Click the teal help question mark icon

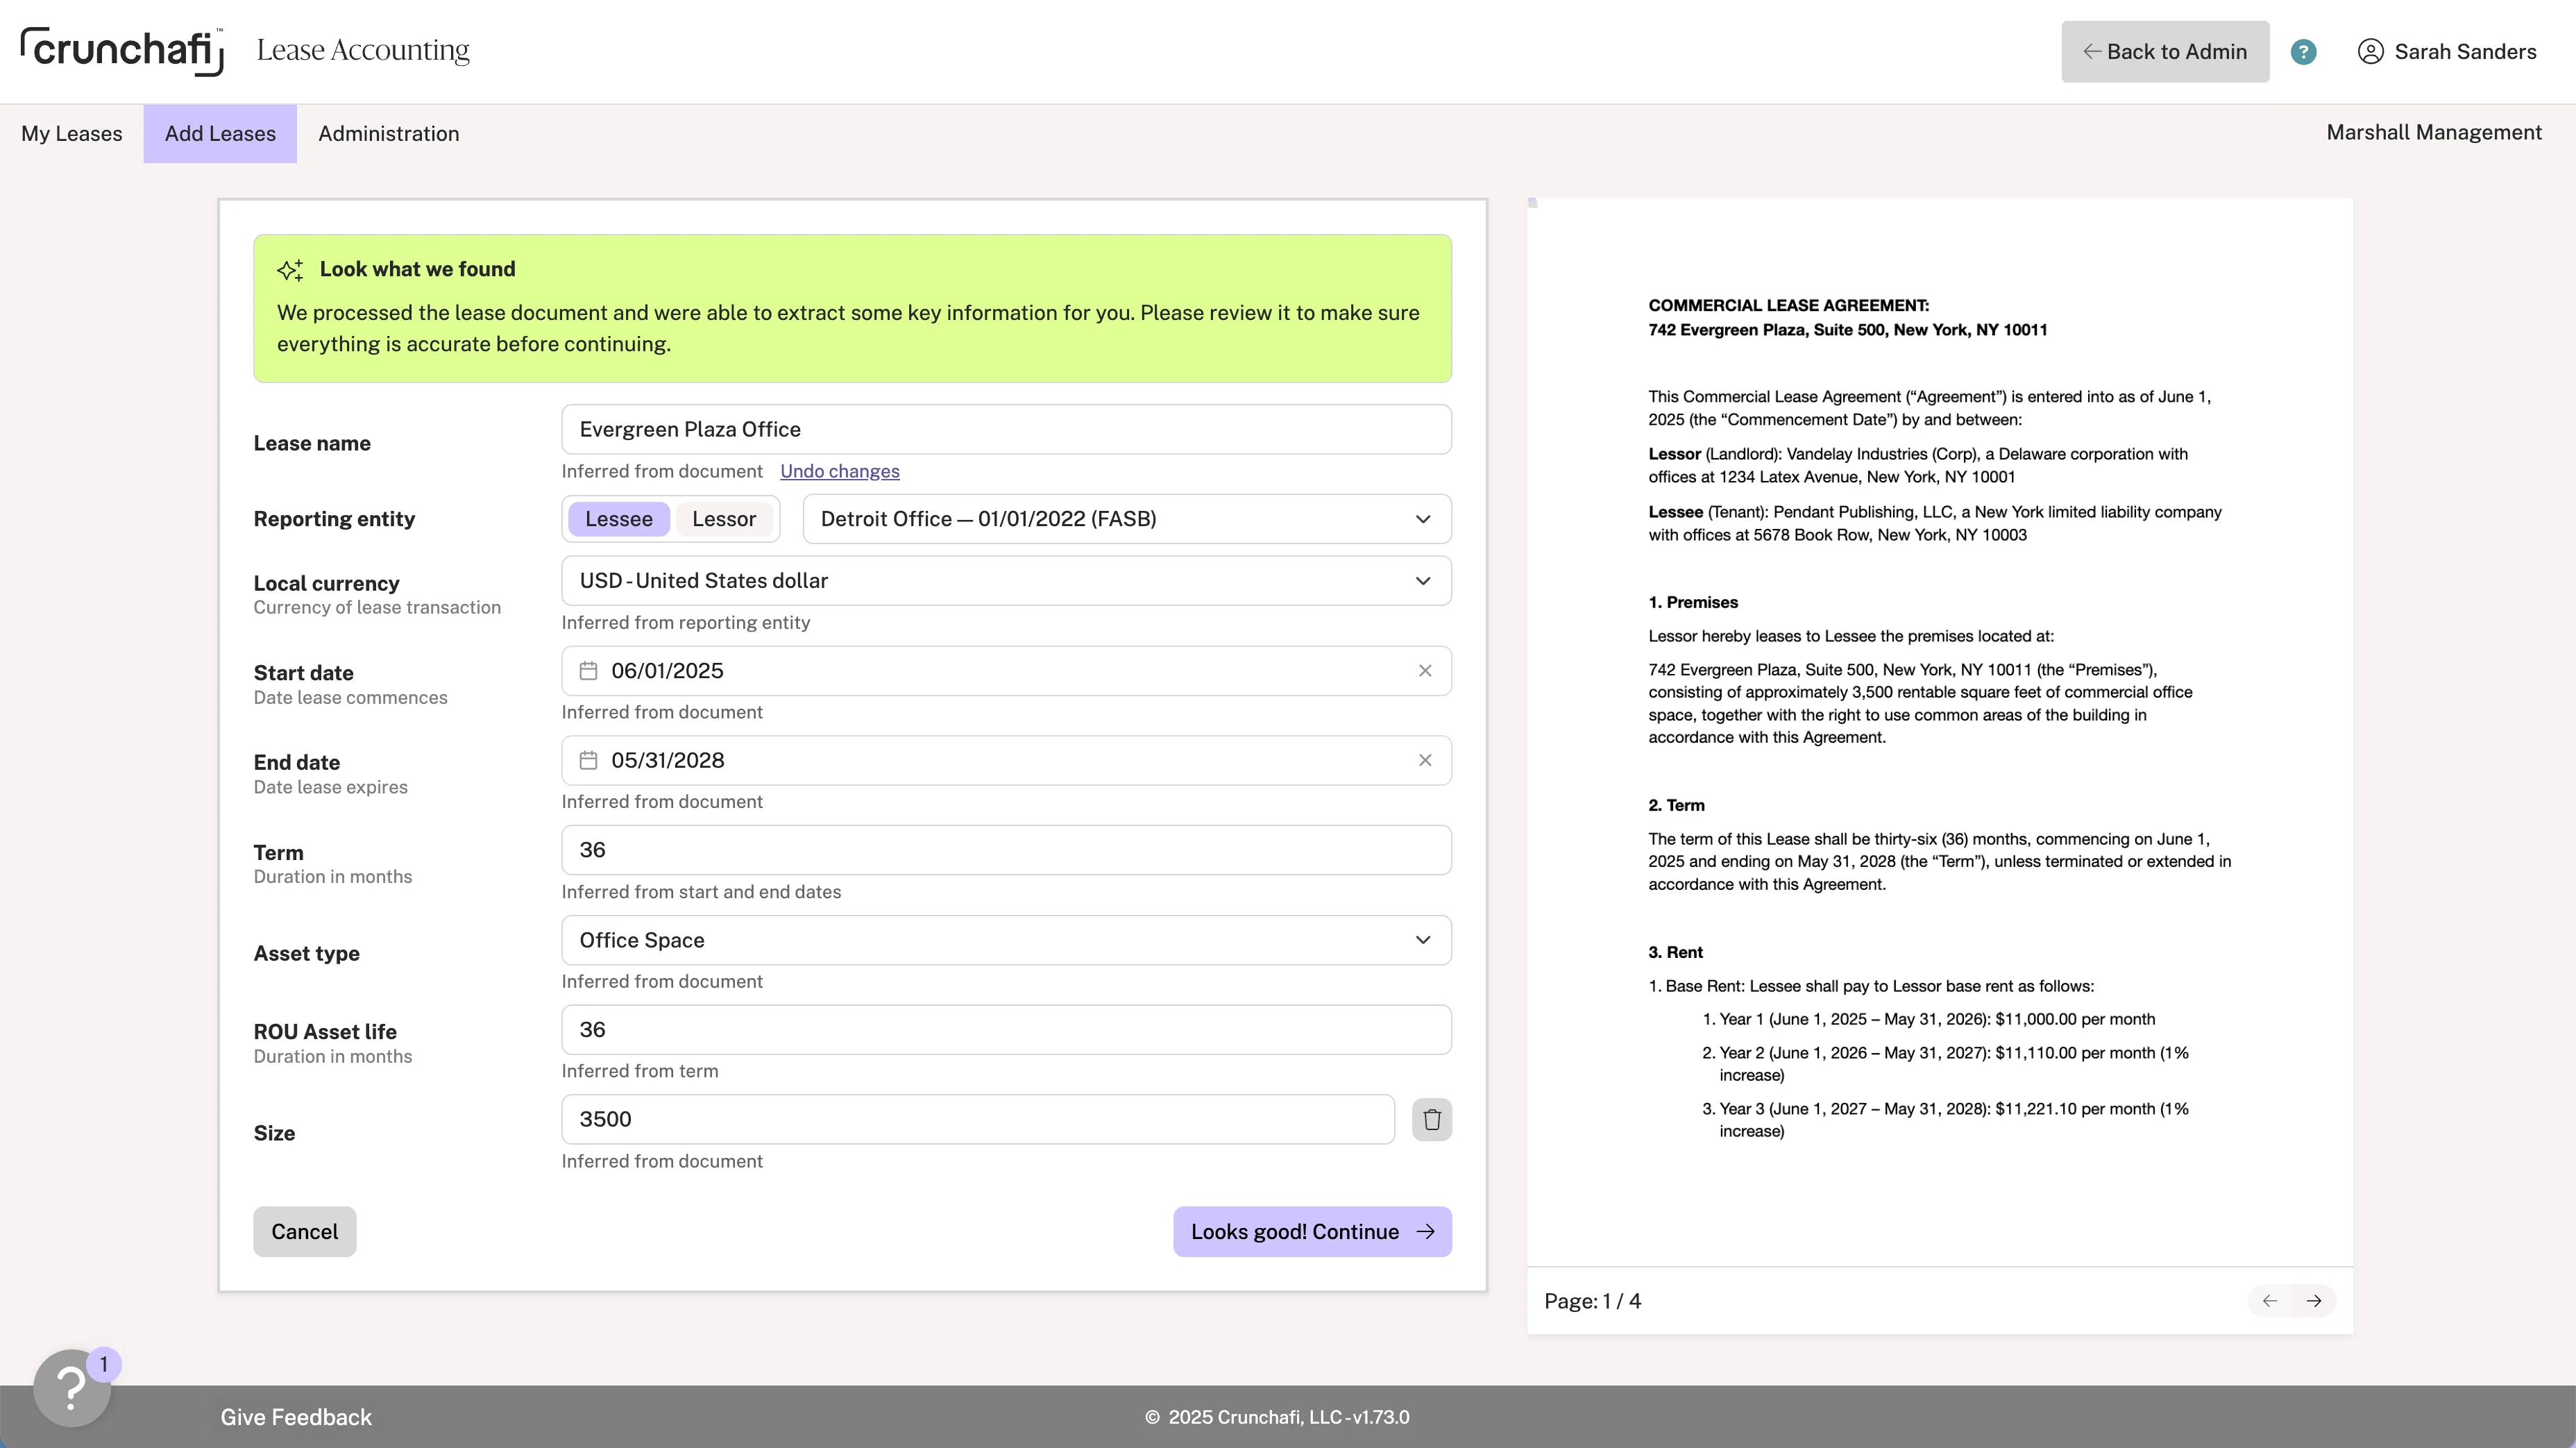coord(2303,52)
